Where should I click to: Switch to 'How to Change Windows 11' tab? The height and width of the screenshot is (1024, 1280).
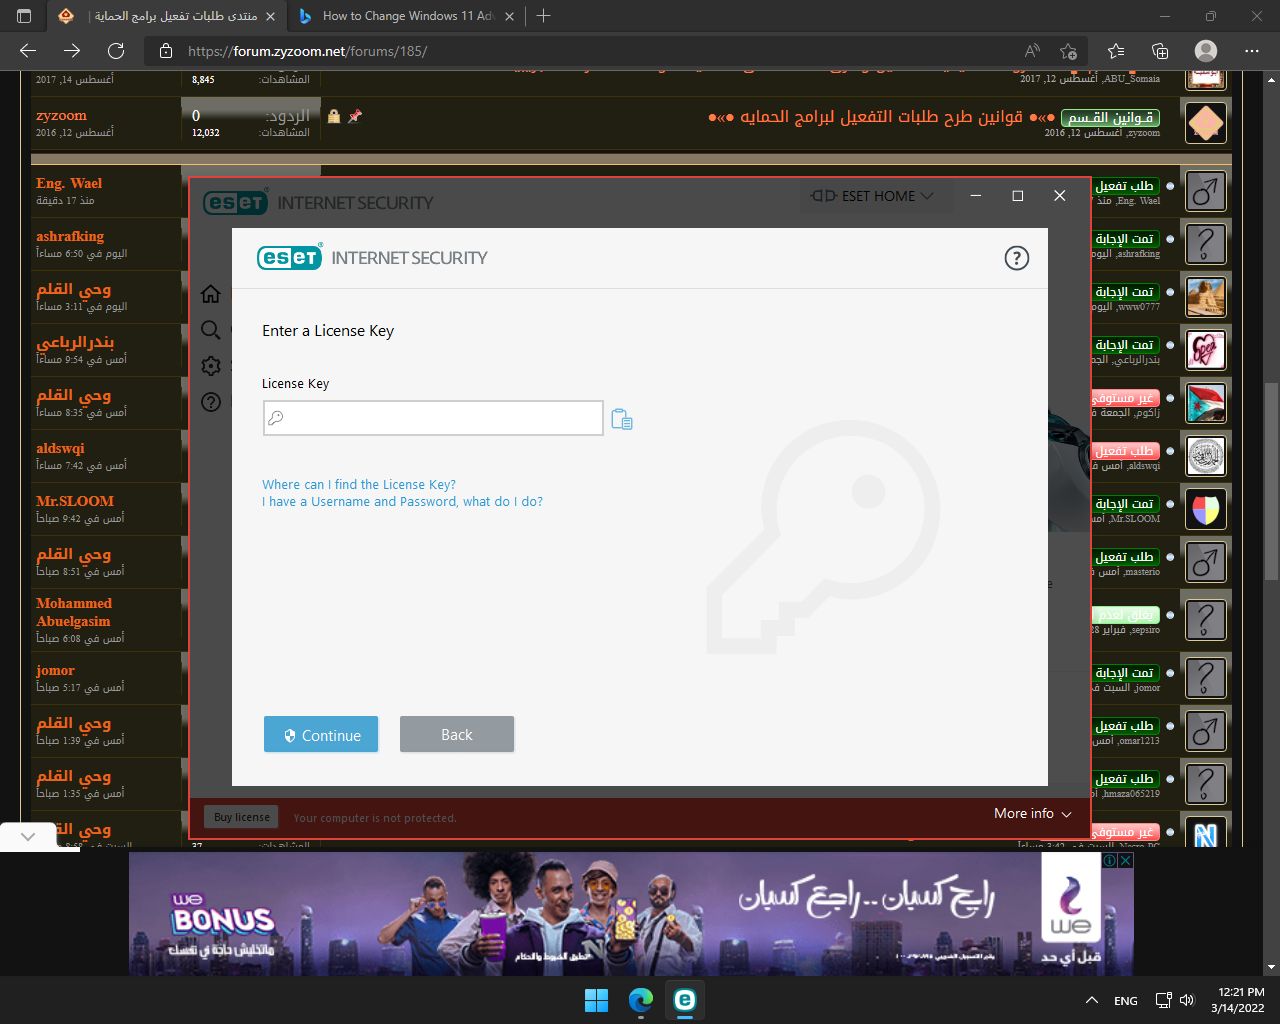(x=406, y=16)
